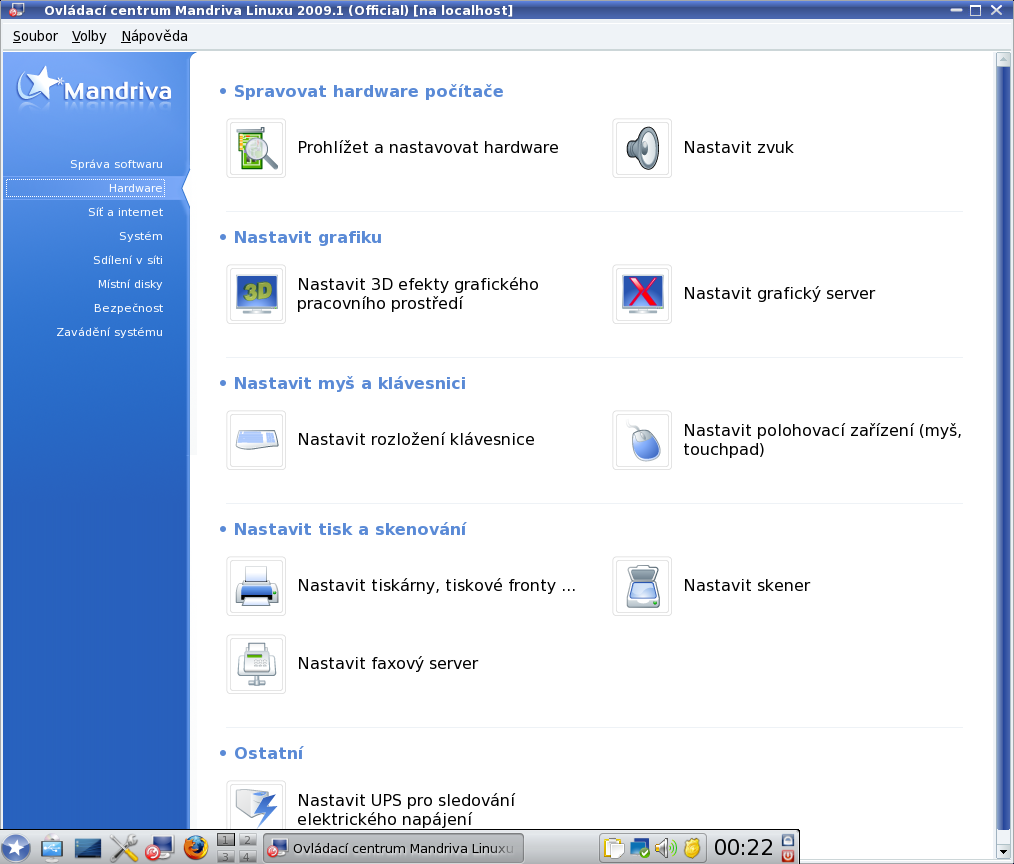Launch Firefox from the taskbar
Image resolution: width=1014 pixels, height=864 pixels.
195,848
